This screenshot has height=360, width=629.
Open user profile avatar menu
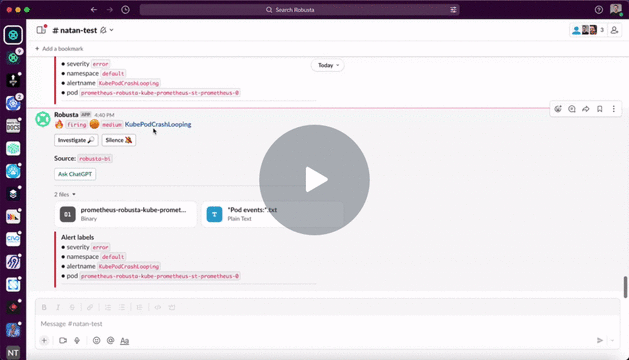[616, 10]
